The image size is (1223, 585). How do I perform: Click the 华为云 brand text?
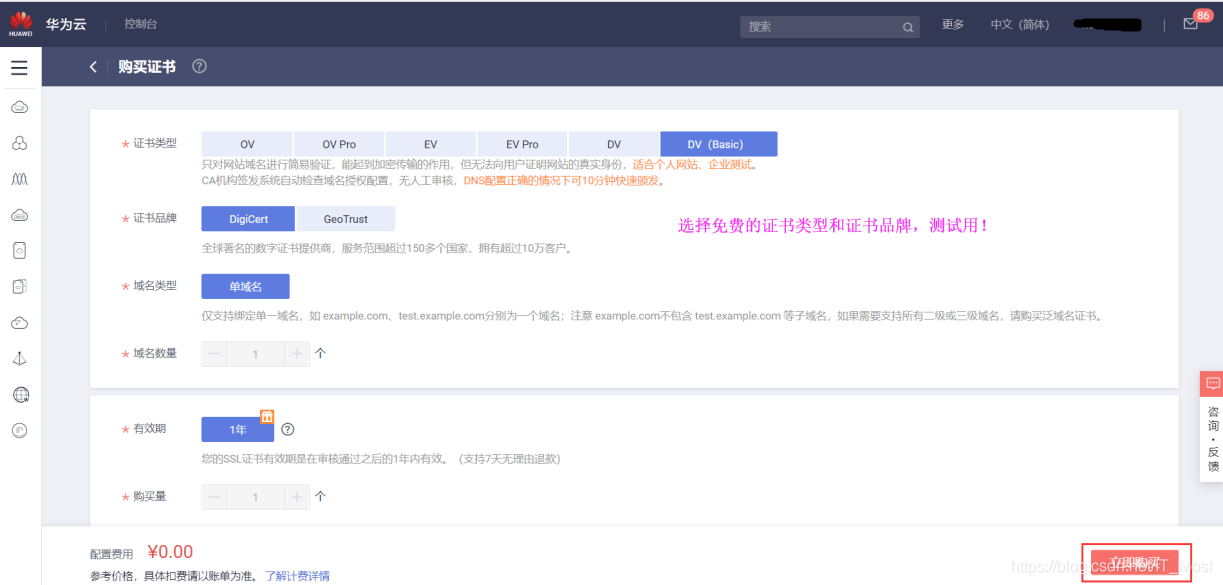coord(66,24)
